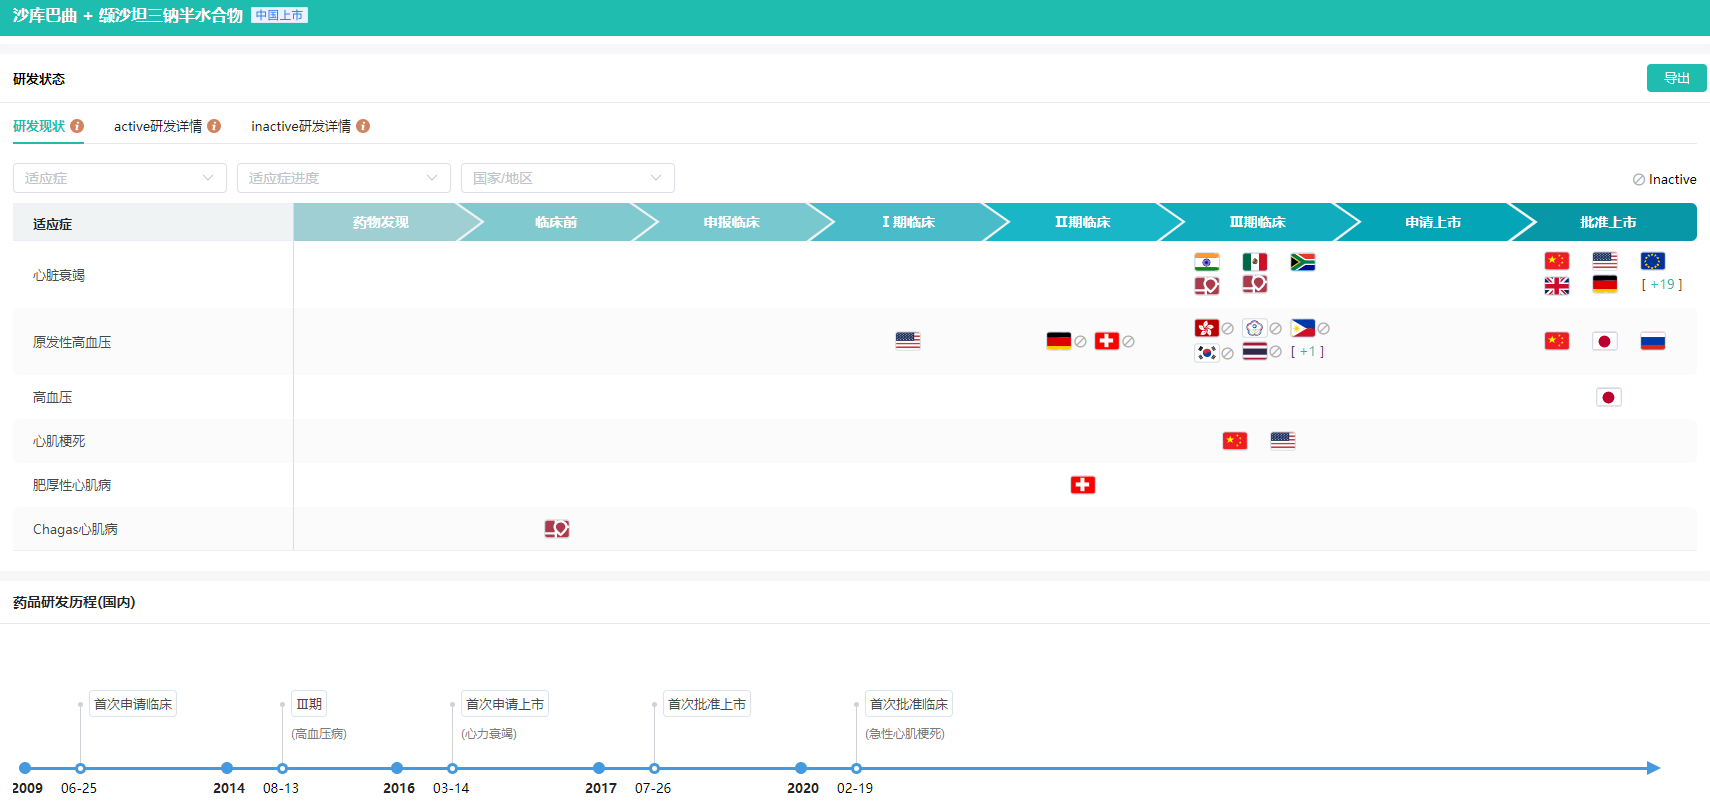Click the 2009 year dot on timeline
This screenshot has width=1710, height=808.
25,768
